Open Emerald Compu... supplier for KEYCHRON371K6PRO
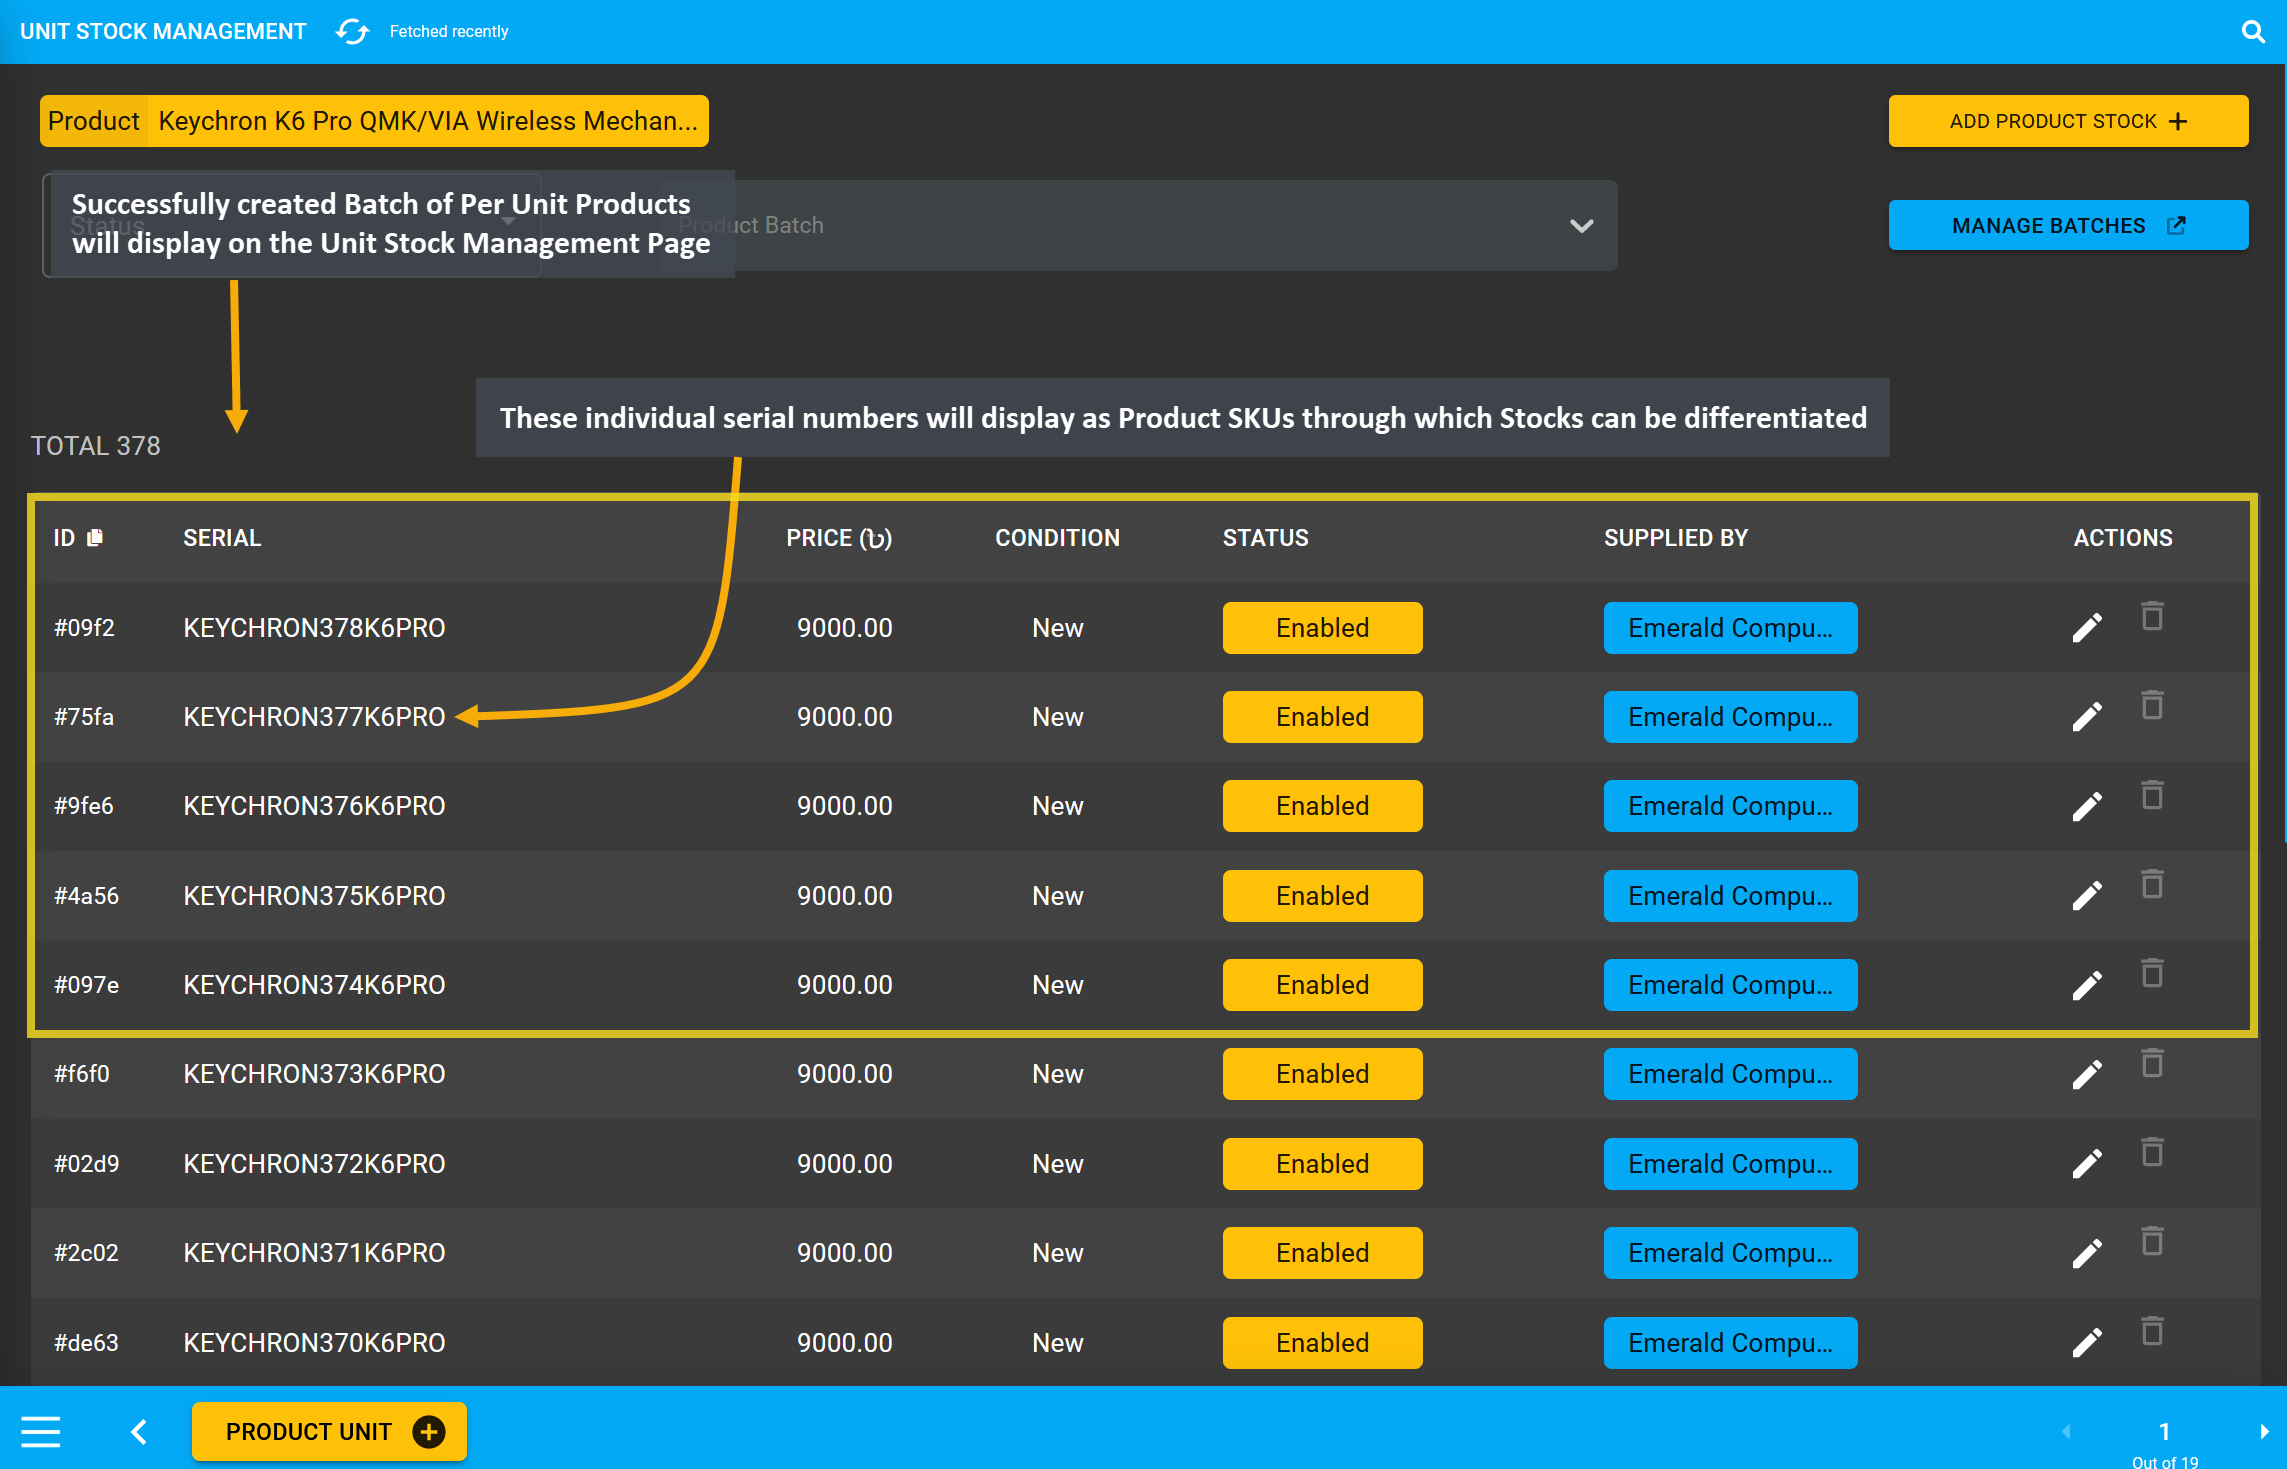The width and height of the screenshot is (2287, 1469). 1730,1253
